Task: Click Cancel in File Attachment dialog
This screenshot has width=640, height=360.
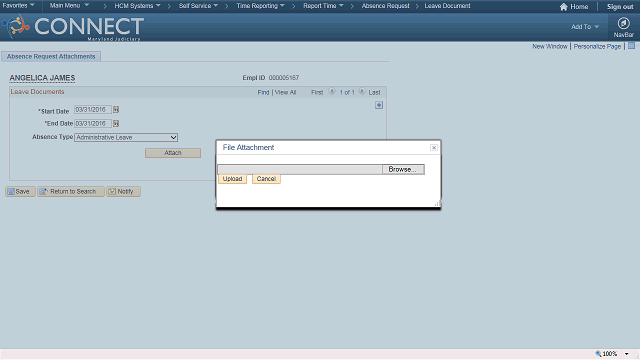Action: point(266,179)
